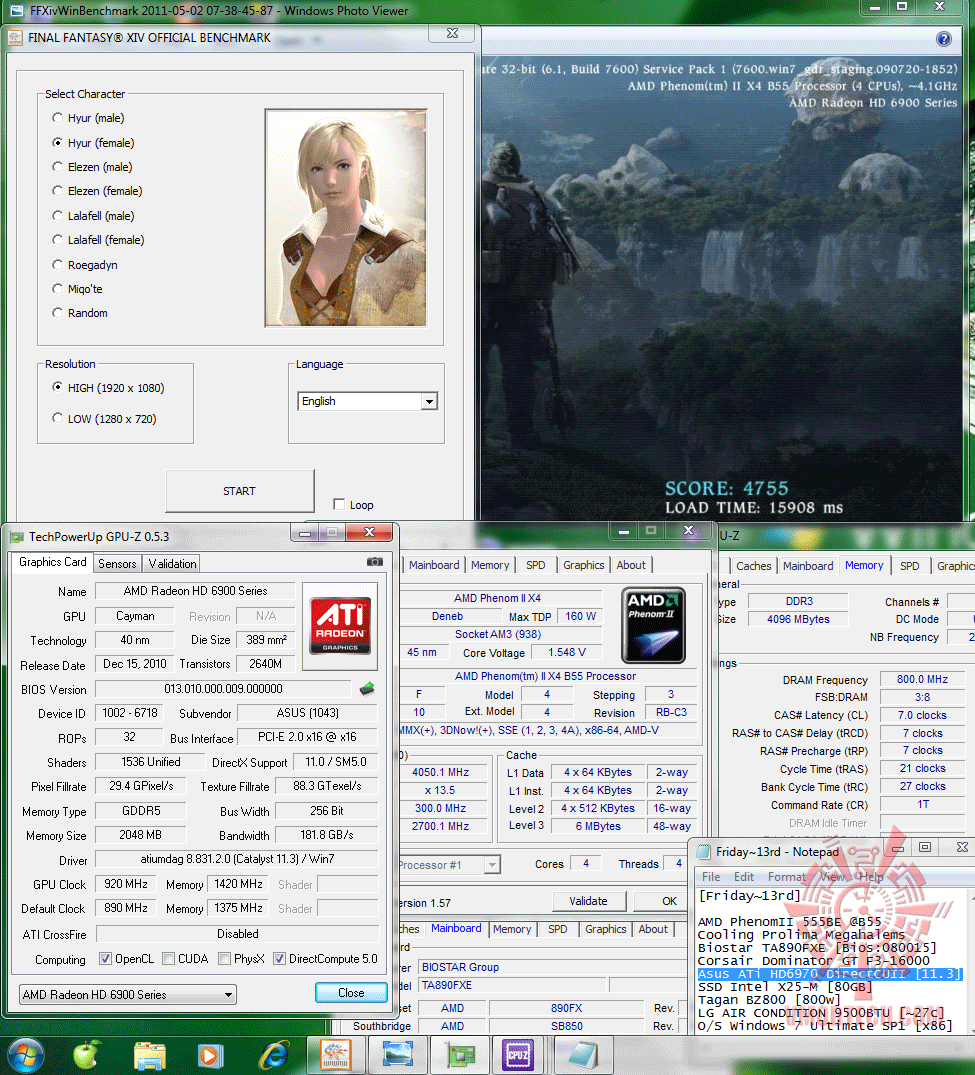
Task: Open the Graphics Card tab in GPU-Z
Action: (53, 562)
